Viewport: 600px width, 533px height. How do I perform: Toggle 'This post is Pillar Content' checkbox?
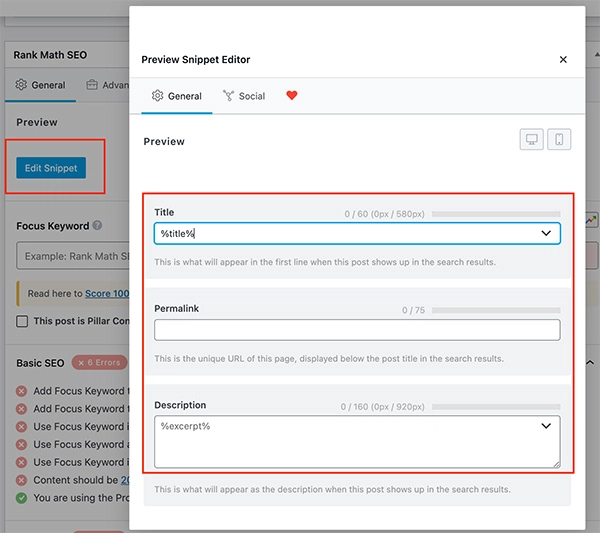pos(22,321)
